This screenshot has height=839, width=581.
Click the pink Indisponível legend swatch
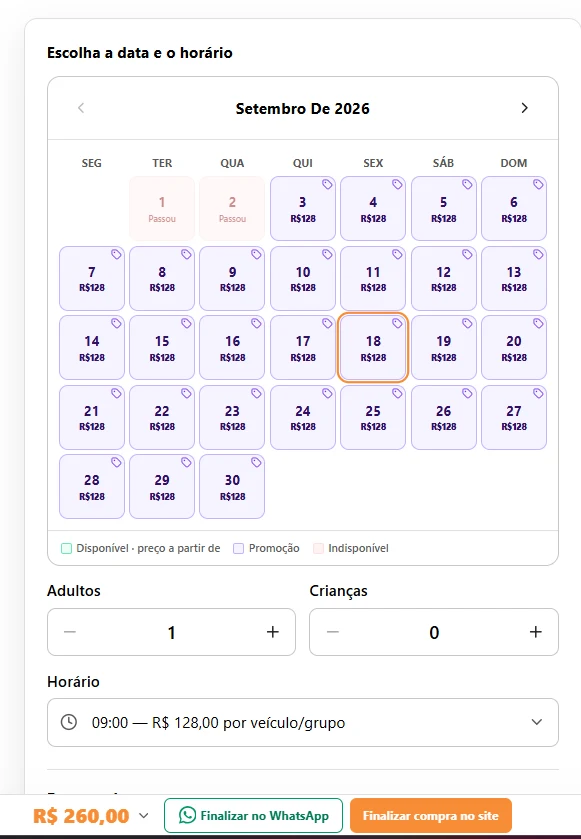coord(318,548)
